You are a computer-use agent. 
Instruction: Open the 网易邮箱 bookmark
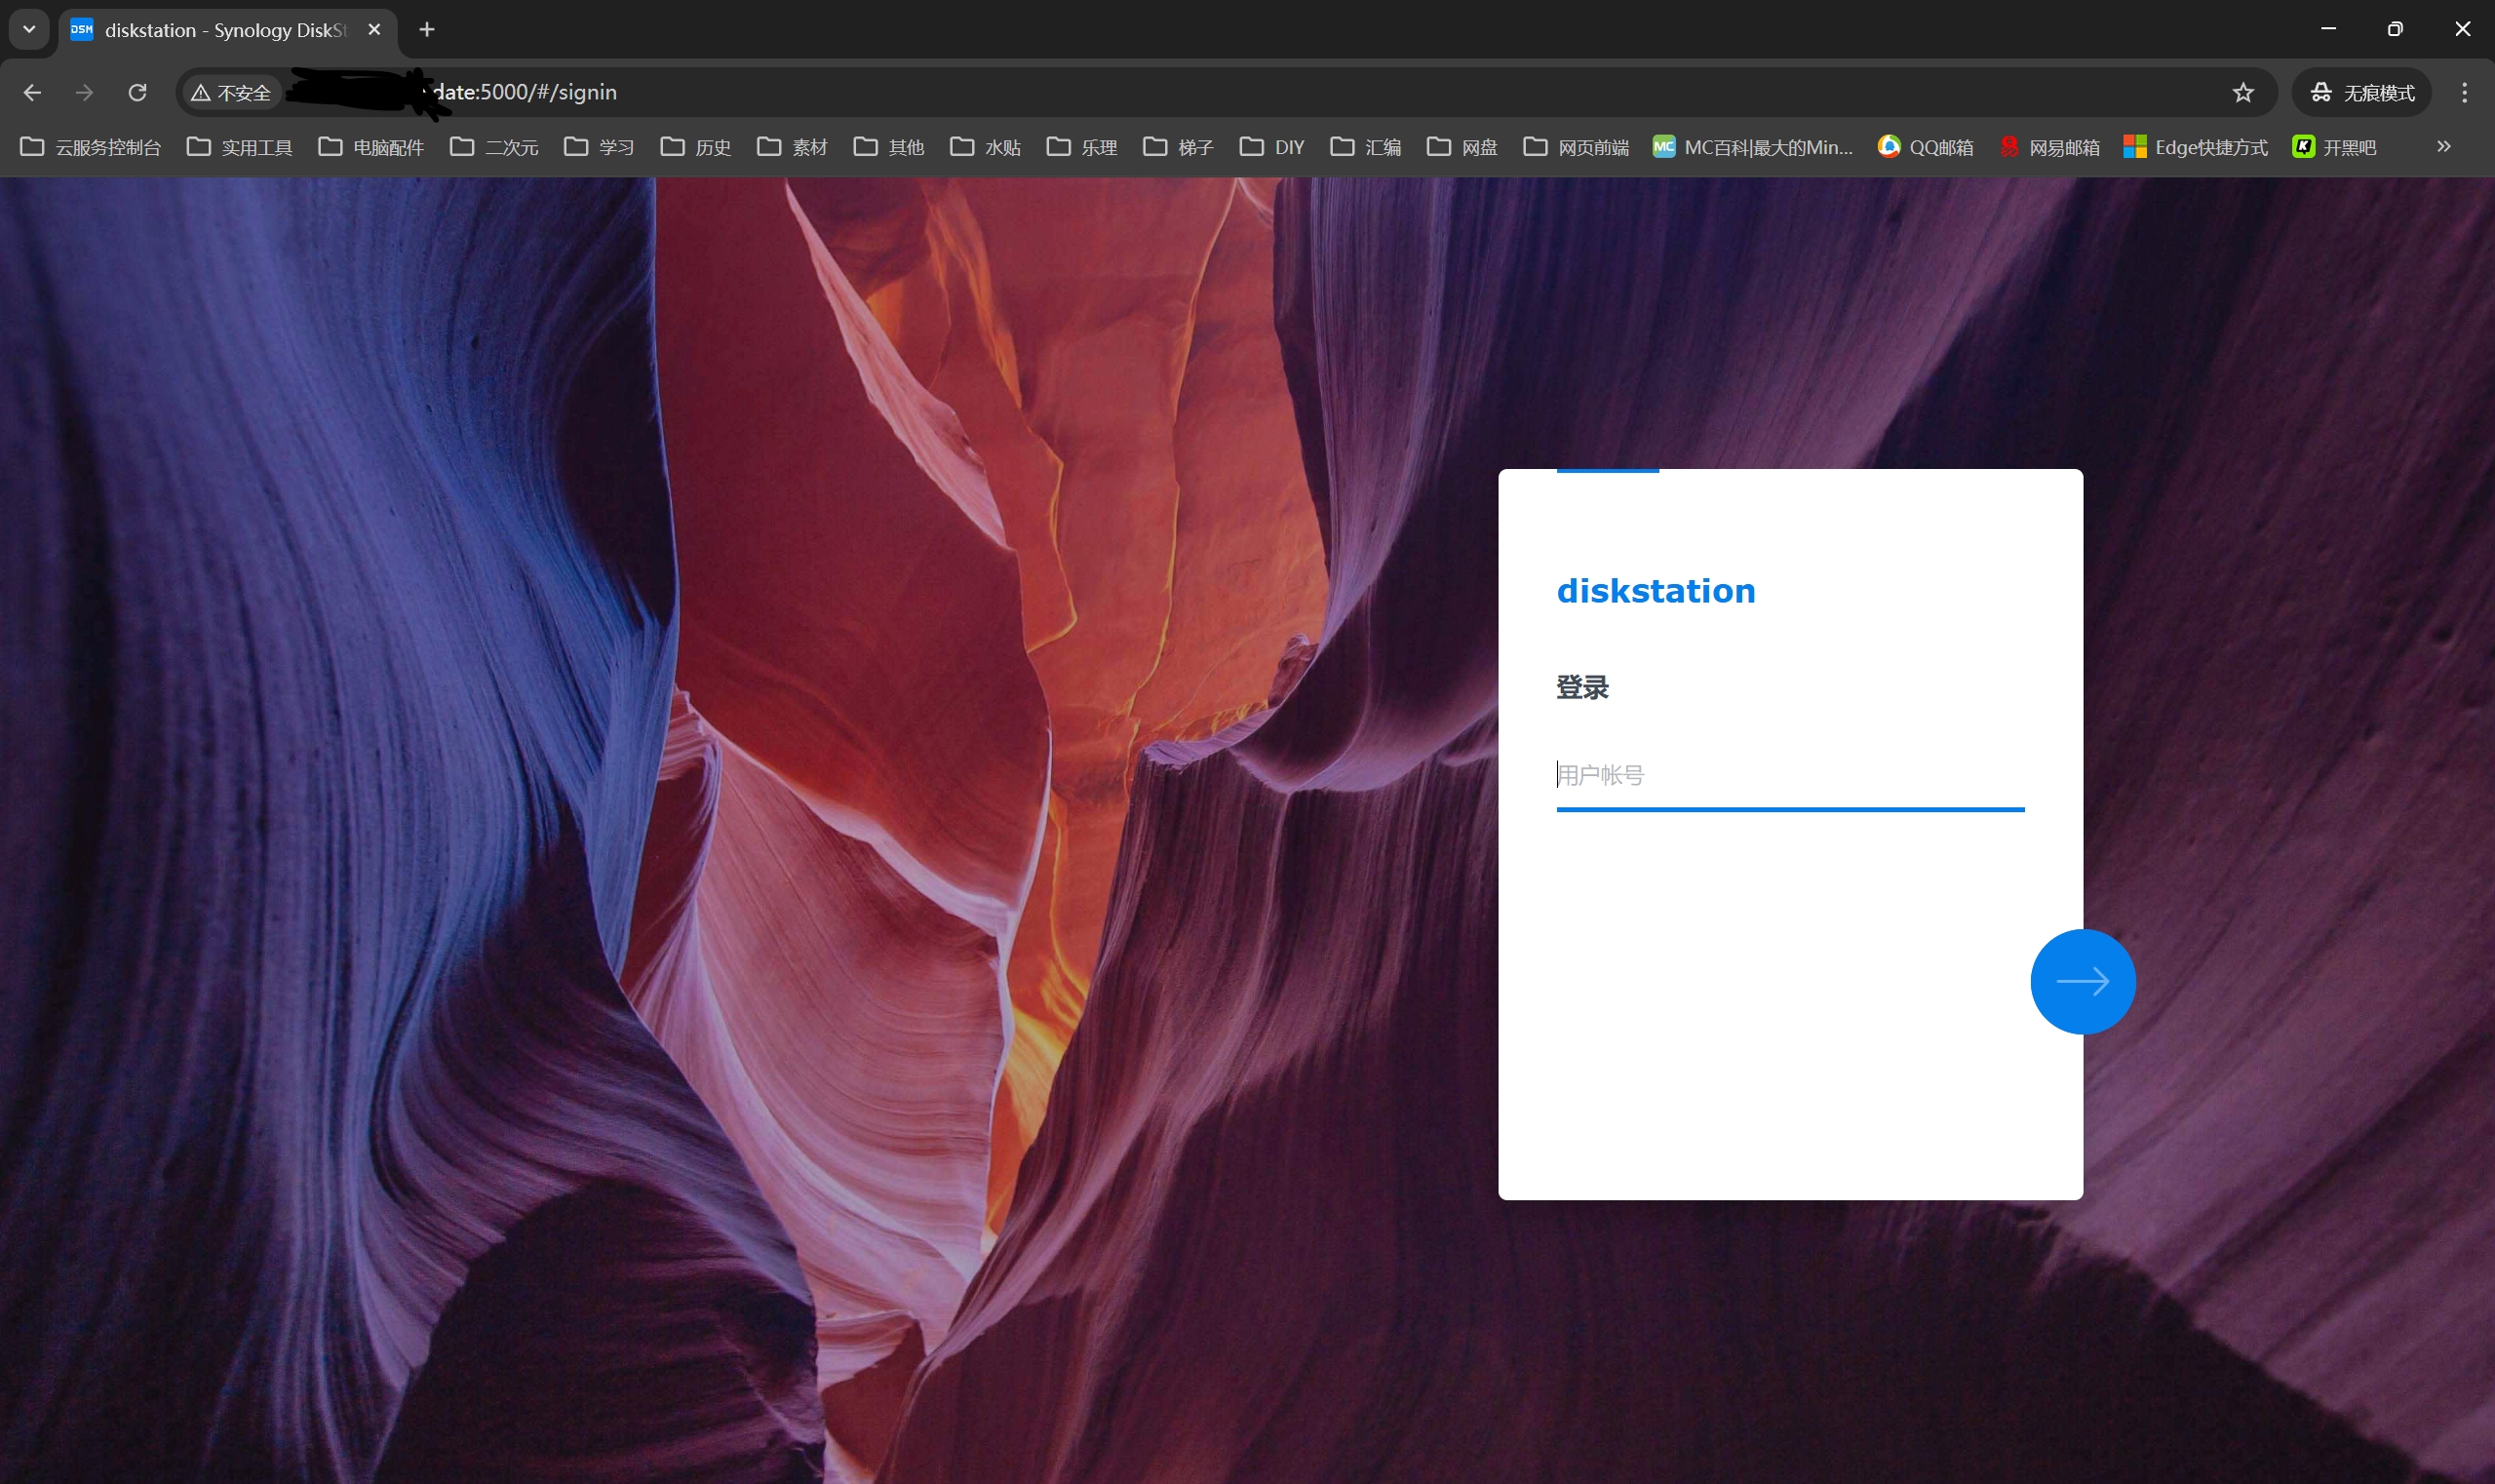click(2049, 147)
